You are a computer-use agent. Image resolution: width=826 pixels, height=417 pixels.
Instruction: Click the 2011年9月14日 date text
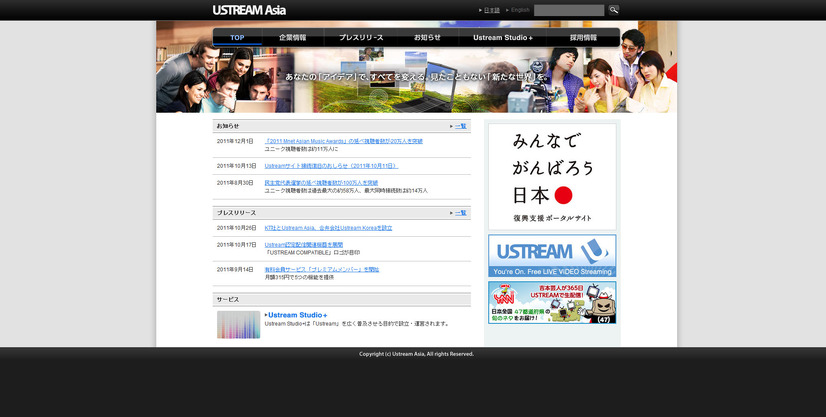[x=235, y=270]
